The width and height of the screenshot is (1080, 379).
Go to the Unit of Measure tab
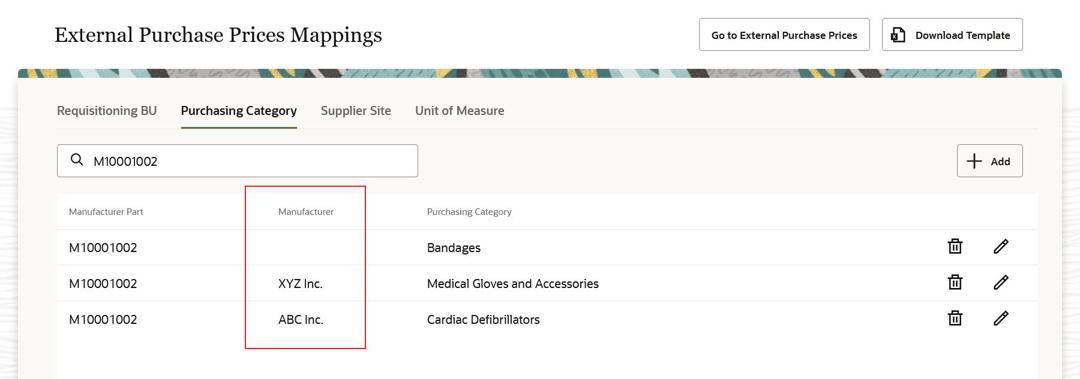[x=459, y=110]
